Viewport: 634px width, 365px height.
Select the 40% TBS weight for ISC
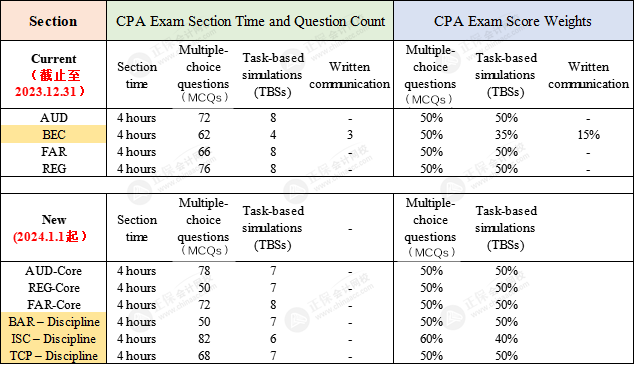[x=506, y=339]
